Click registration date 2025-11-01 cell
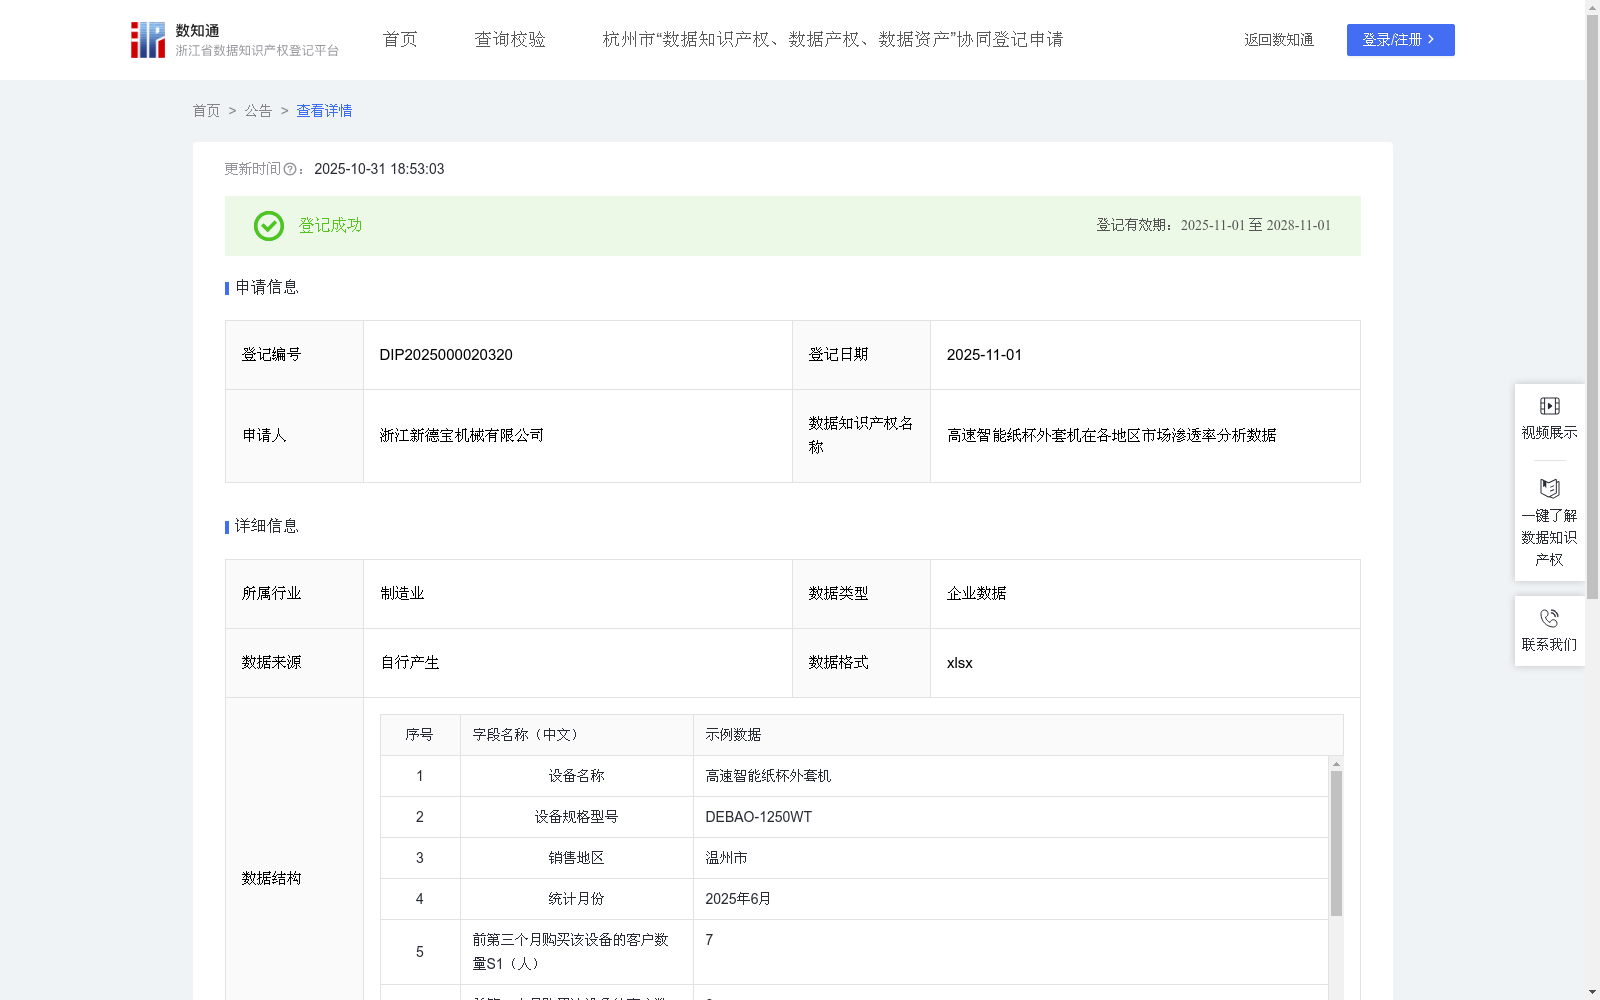 coord(1145,355)
